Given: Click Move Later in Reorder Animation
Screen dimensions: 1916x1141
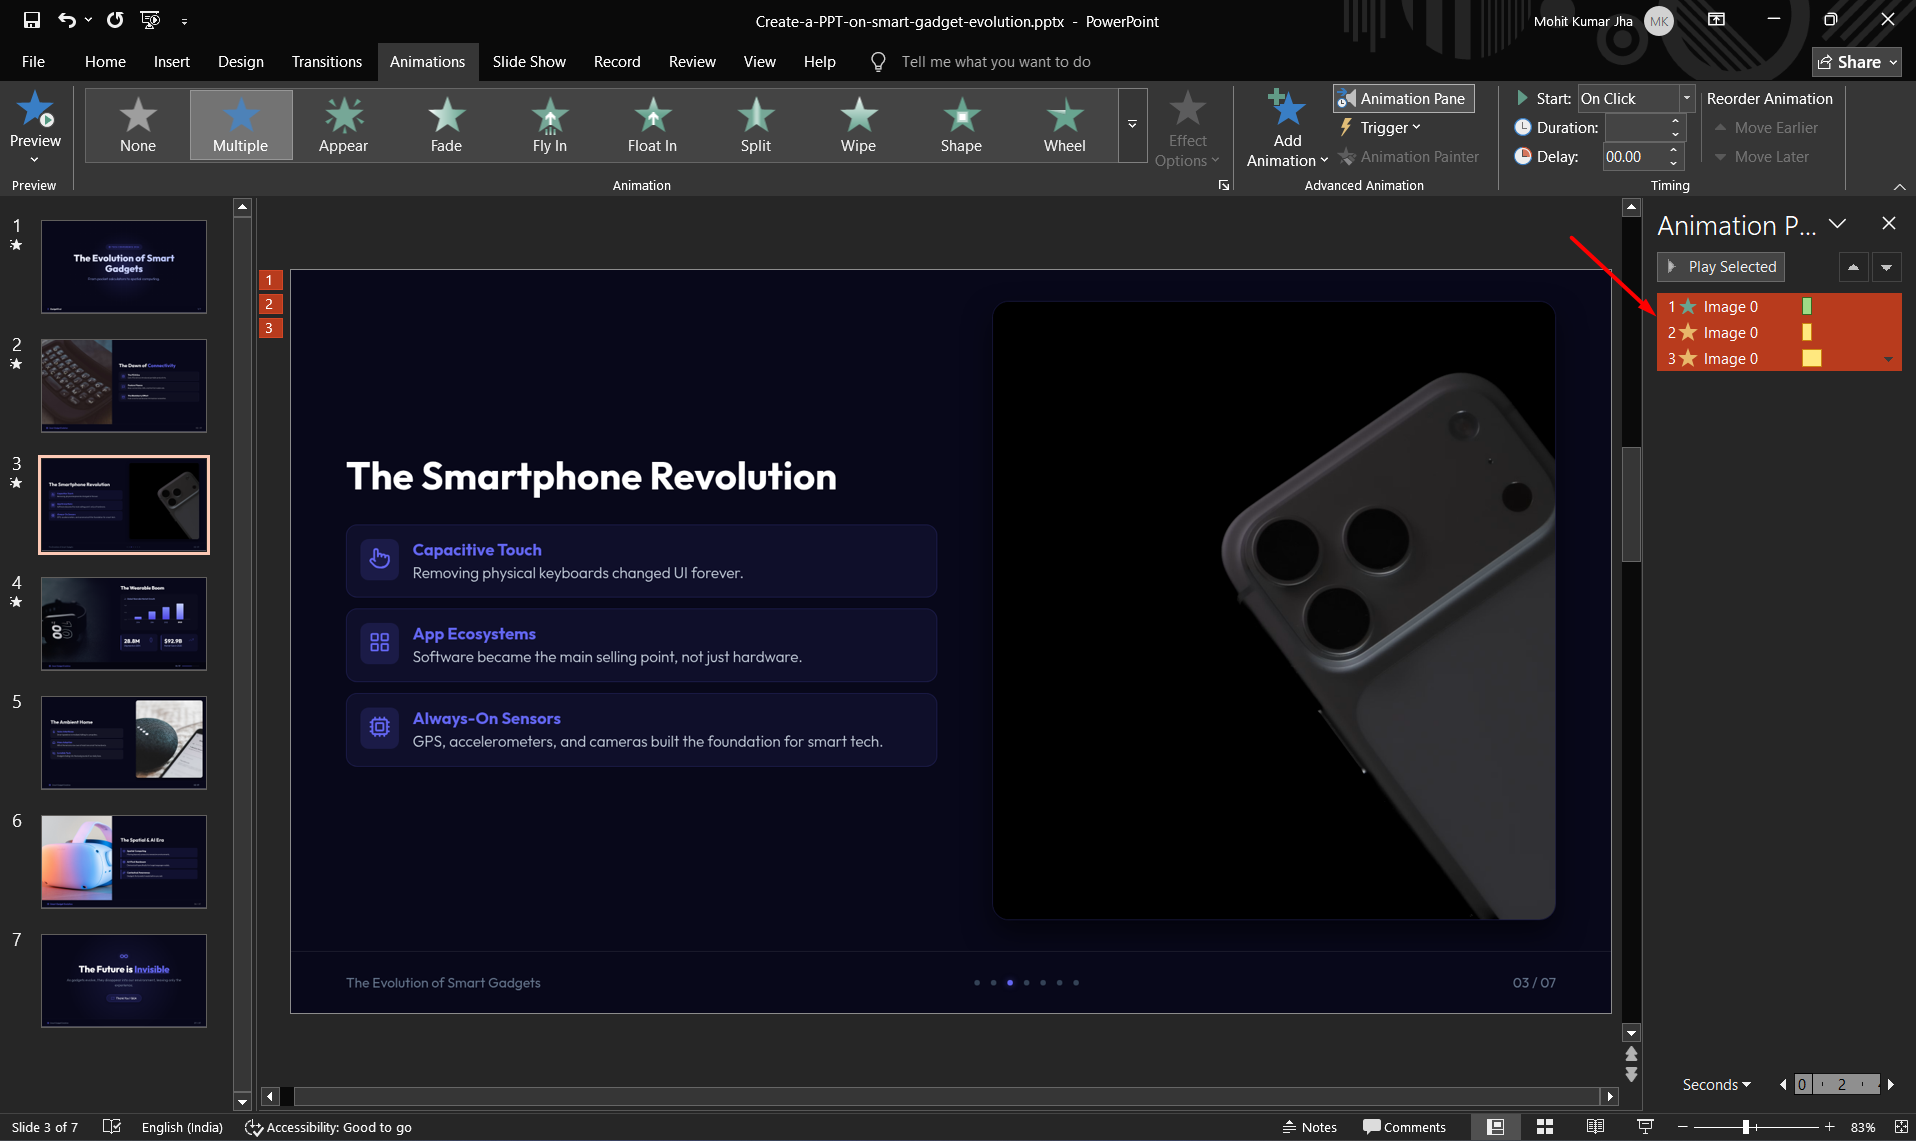Looking at the screenshot, I should [1761, 156].
